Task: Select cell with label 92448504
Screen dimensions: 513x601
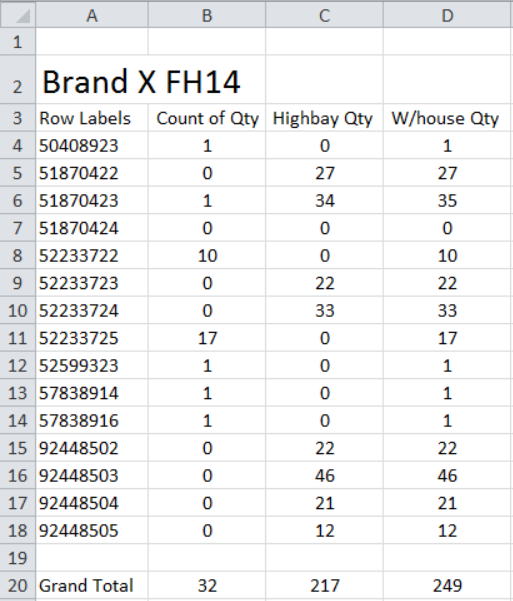Action: tap(92, 503)
